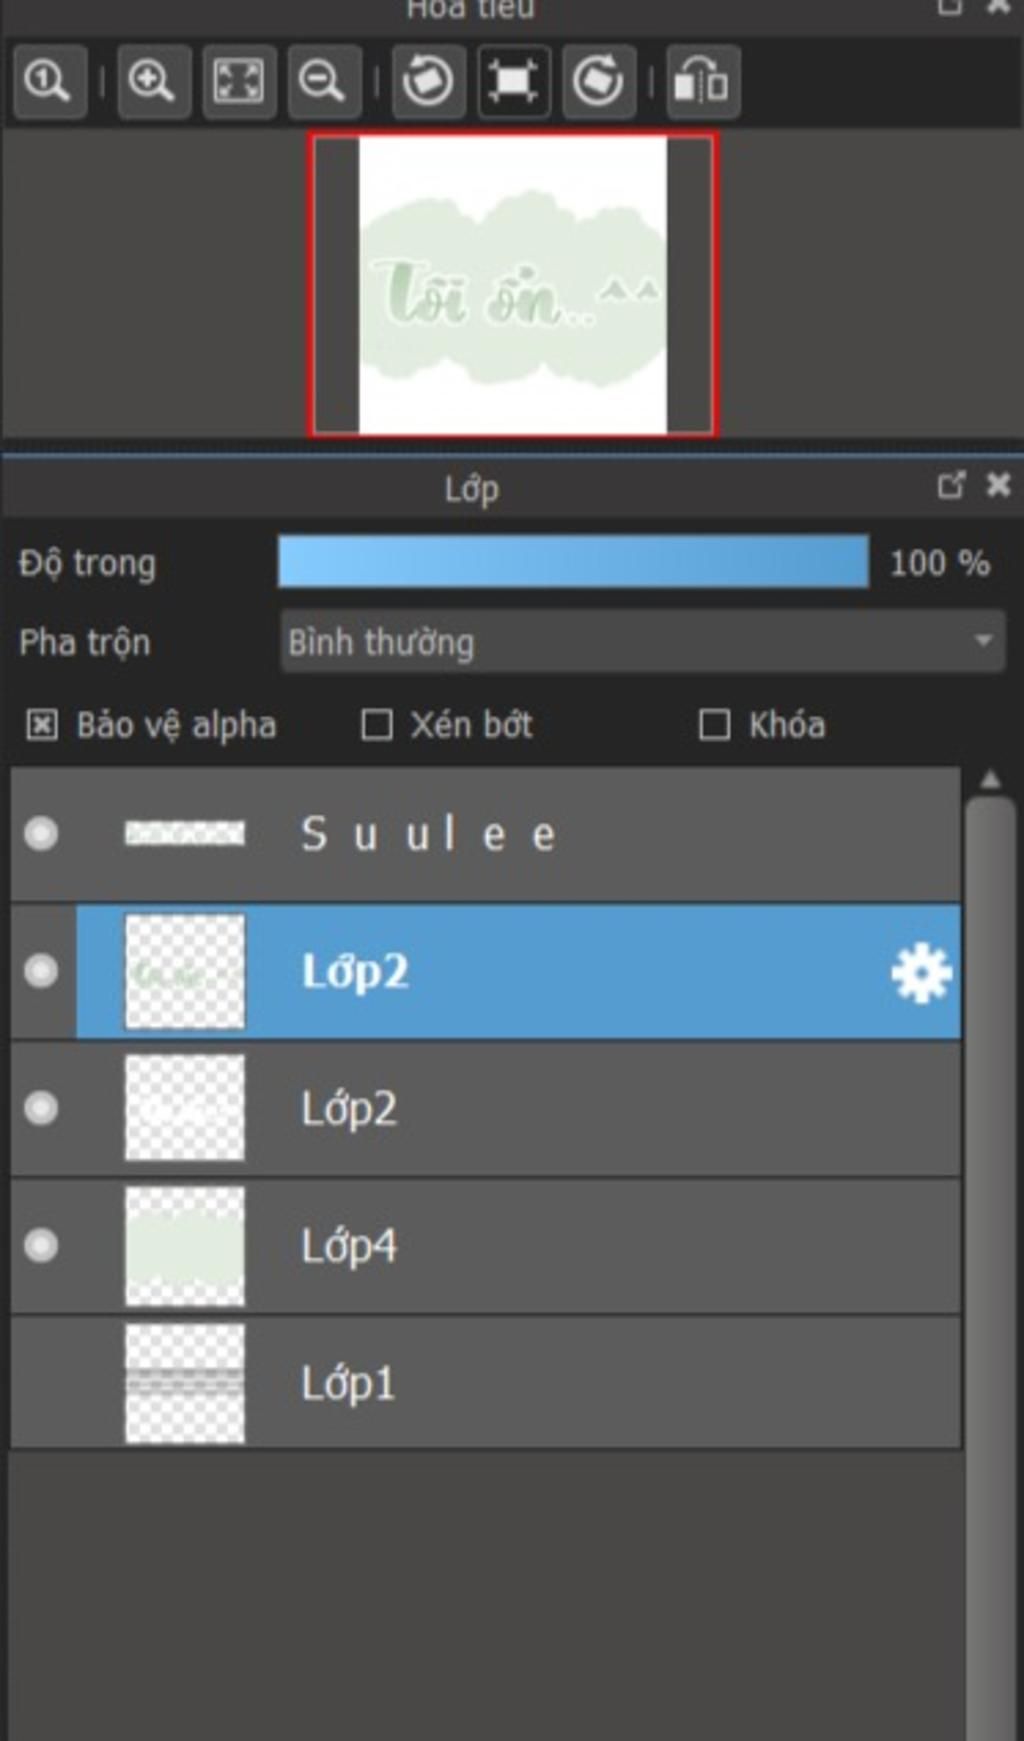Adjust the Độ trong opacity slider
The height and width of the screenshot is (1741, 1024).
[x=573, y=561]
